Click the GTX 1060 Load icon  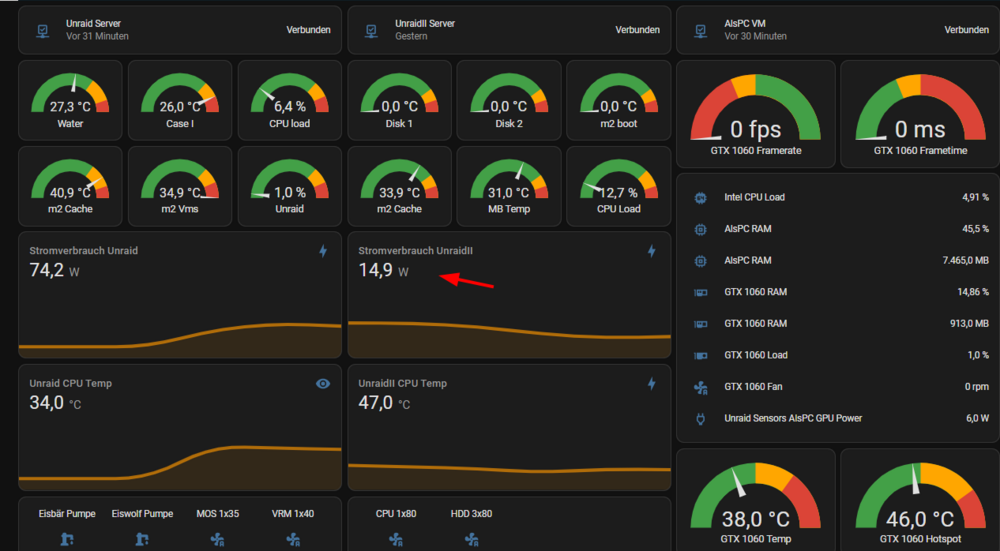click(x=700, y=355)
